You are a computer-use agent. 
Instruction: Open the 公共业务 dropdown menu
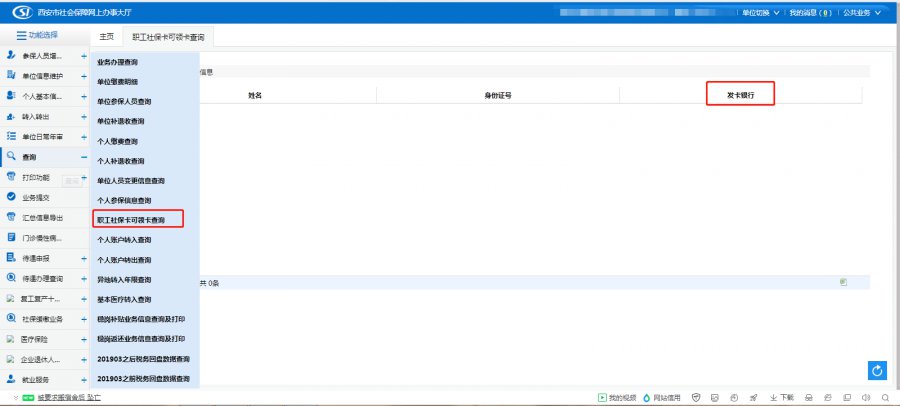[x=862, y=13]
